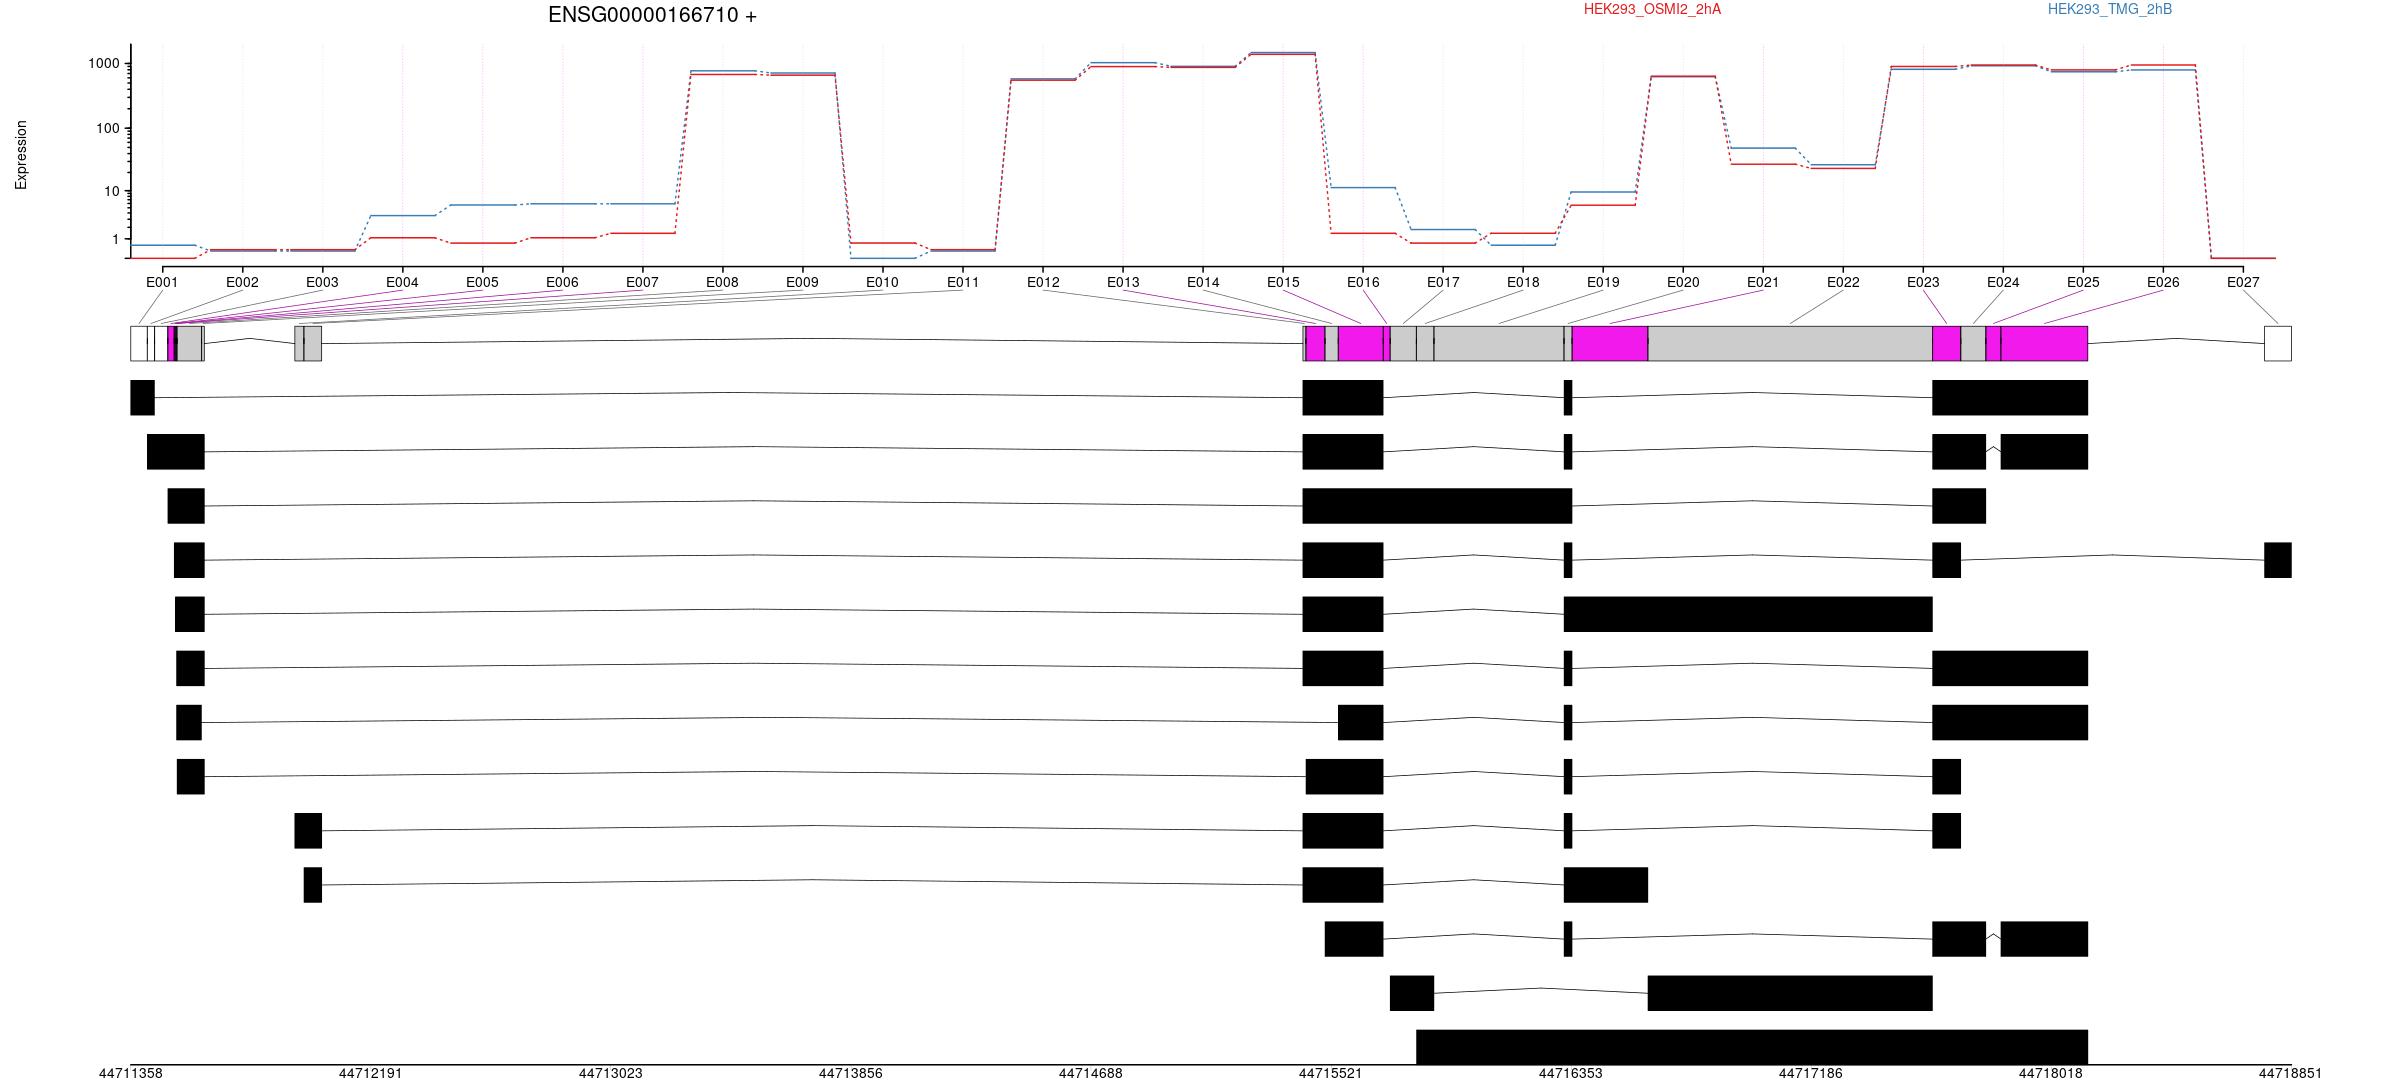Click the fourth transcript's far-right terminal exon
Image resolution: width=2400 pixels, height=1090 pixels.
(x=2278, y=560)
